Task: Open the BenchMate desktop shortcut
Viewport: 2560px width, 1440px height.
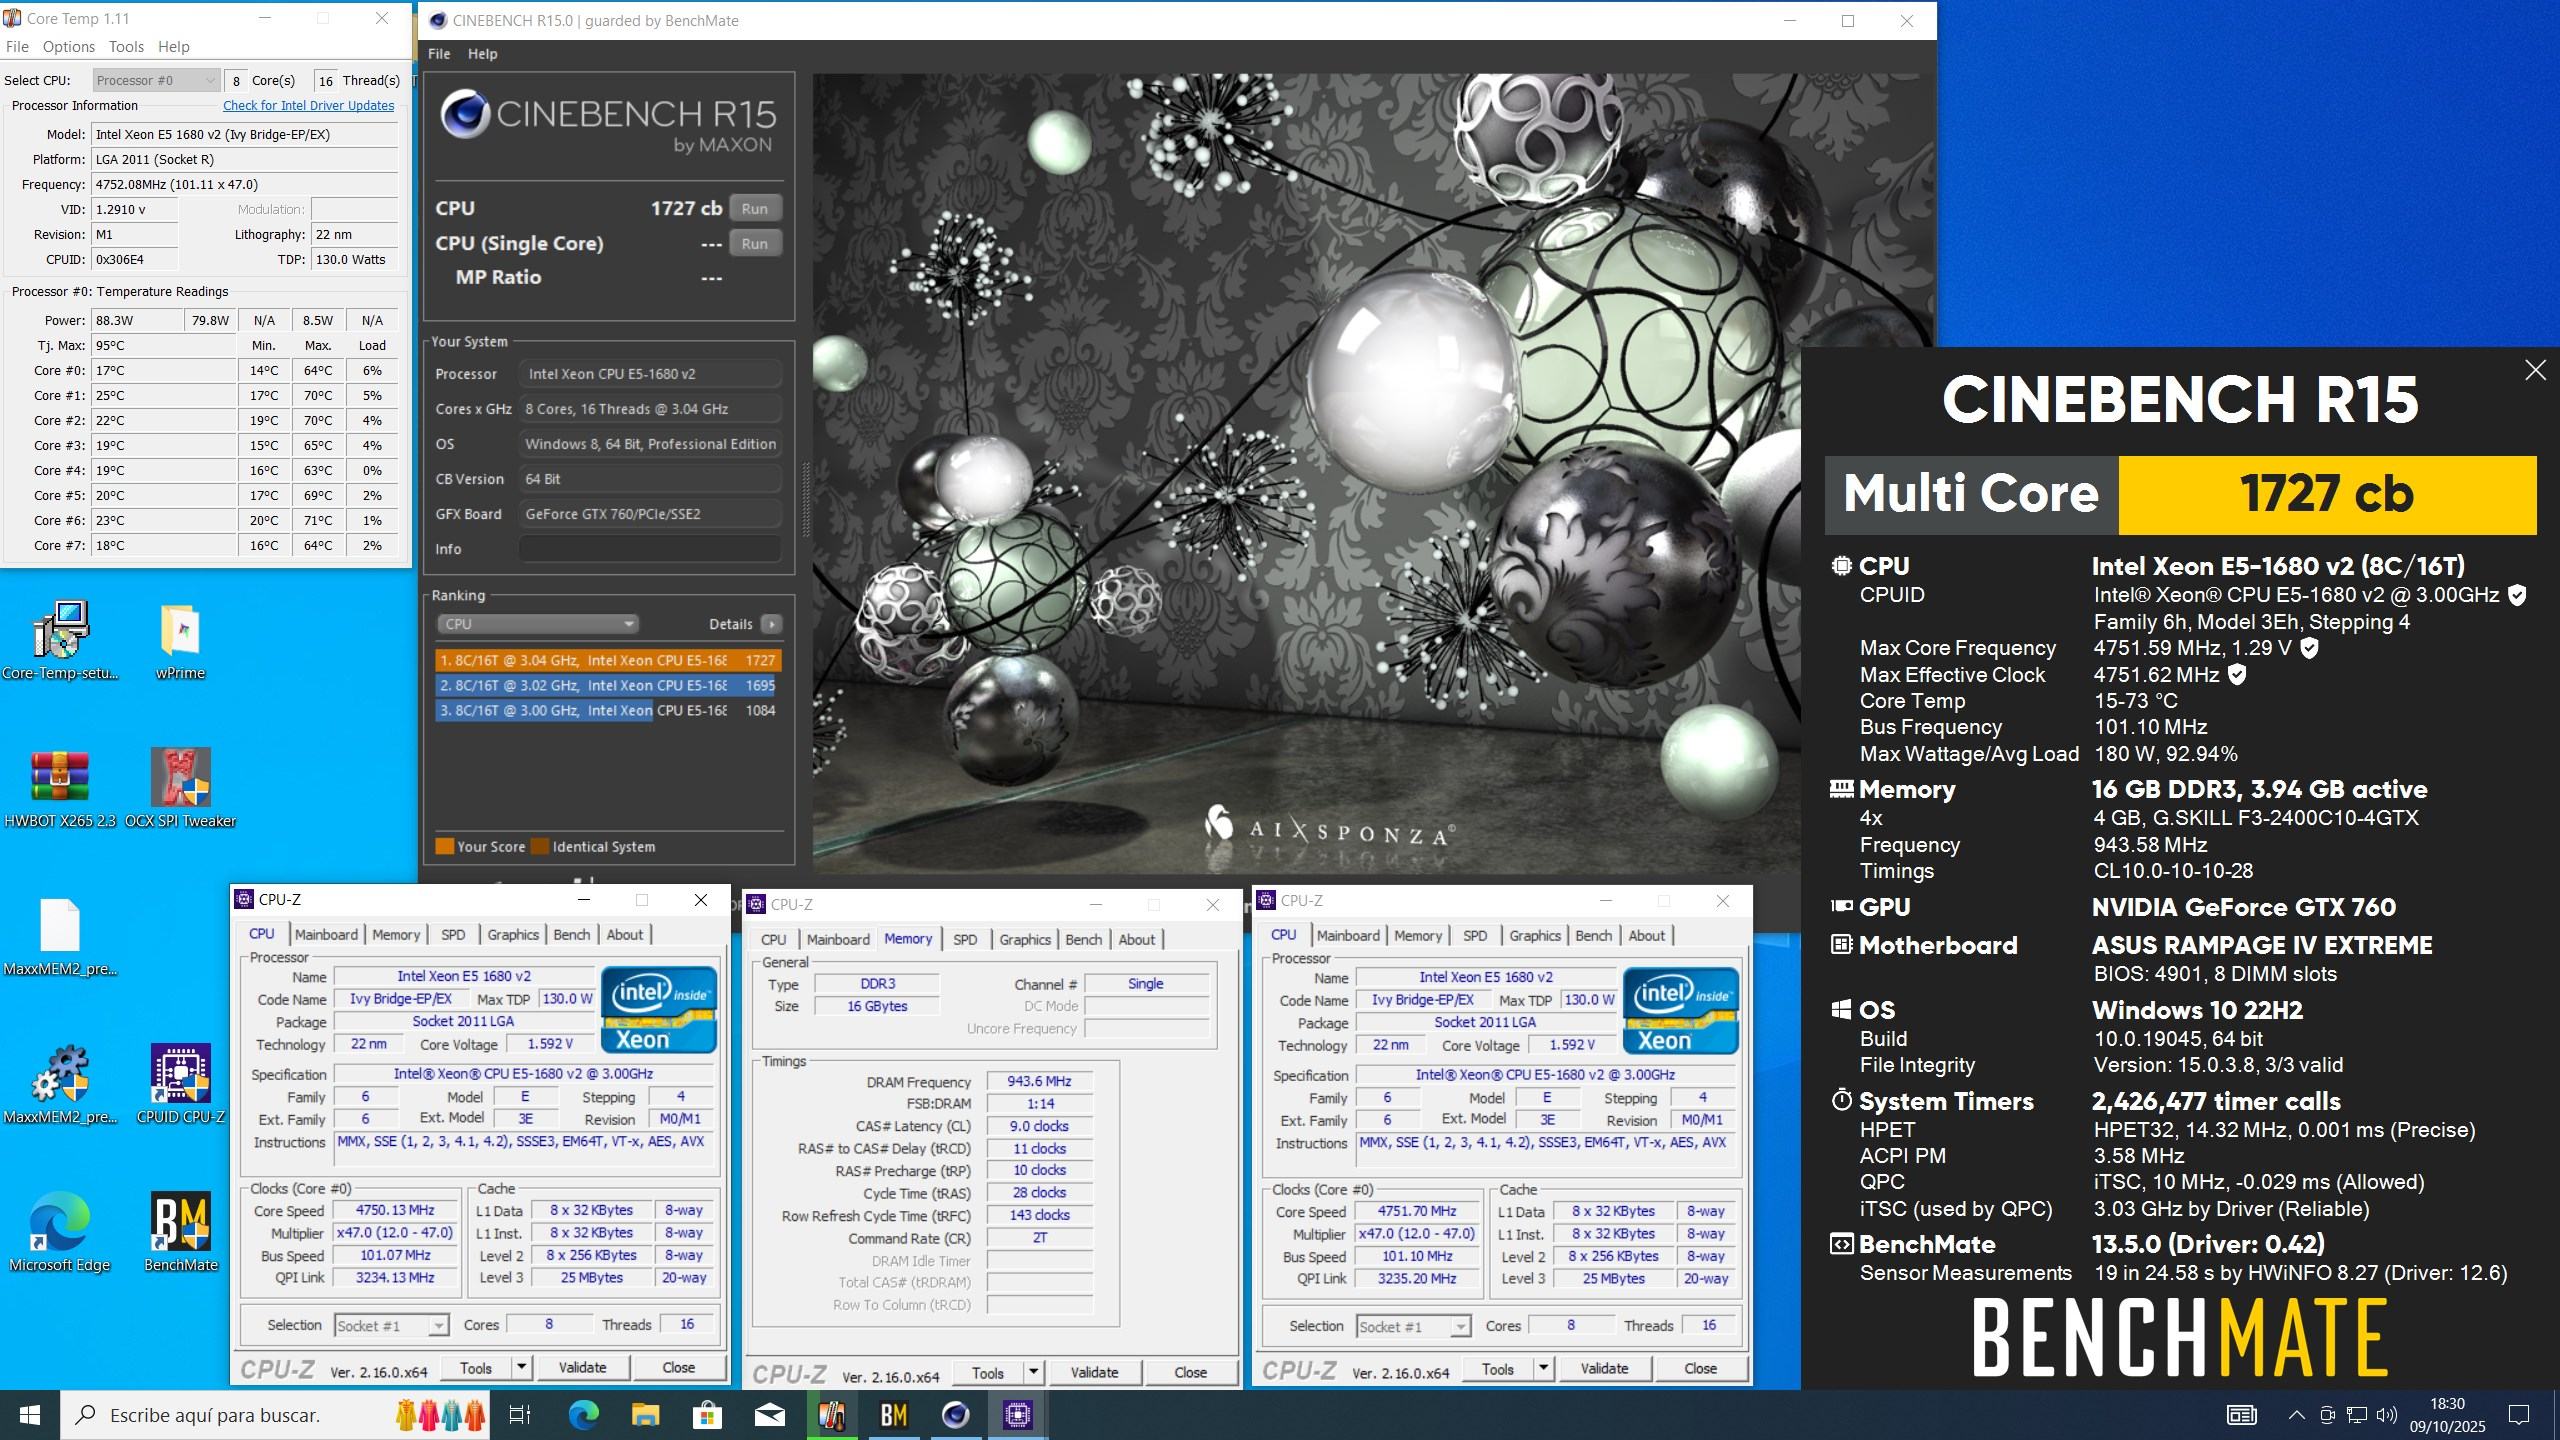Action: pyautogui.click(x=180, y=1222)
